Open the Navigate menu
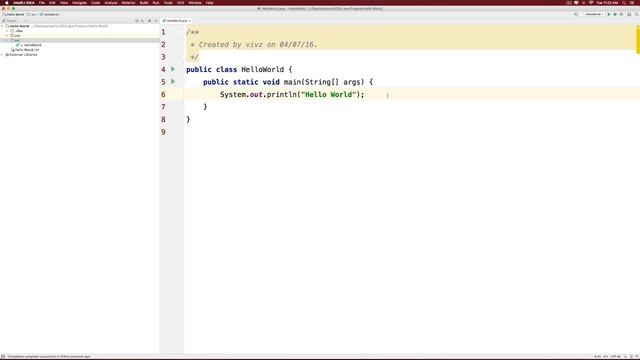640x360 pixels. click(x=79, y=3)
